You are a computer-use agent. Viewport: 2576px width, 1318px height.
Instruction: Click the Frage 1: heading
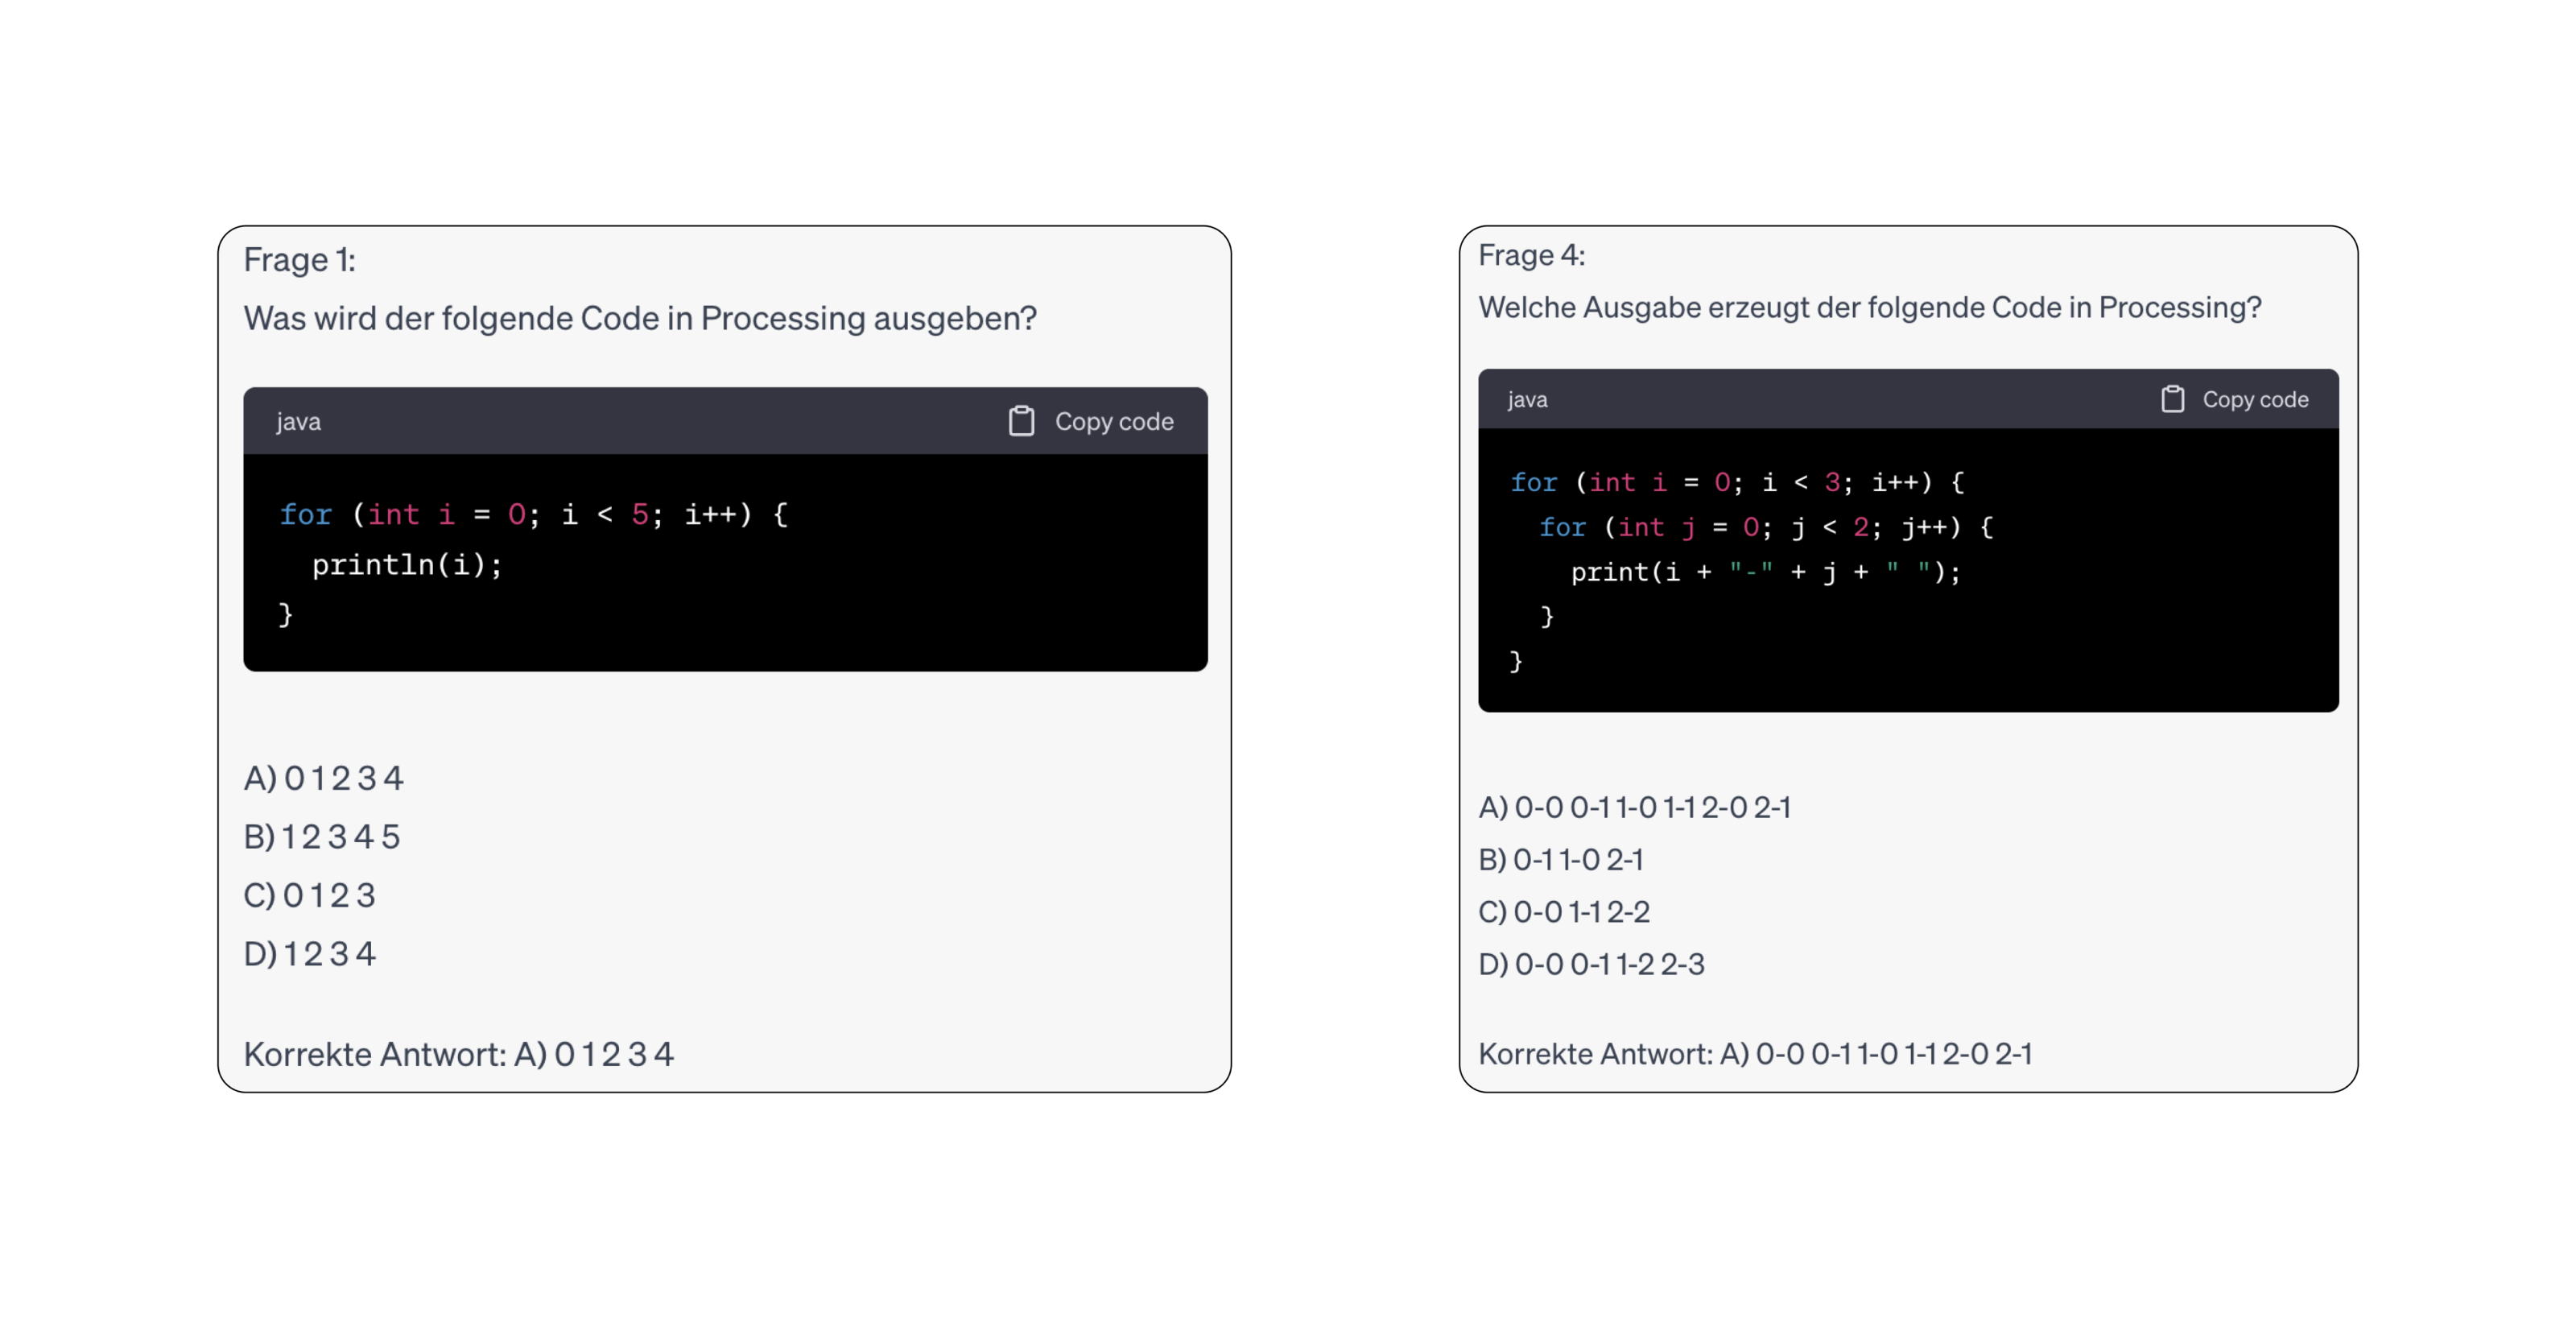tap(300, 260)
